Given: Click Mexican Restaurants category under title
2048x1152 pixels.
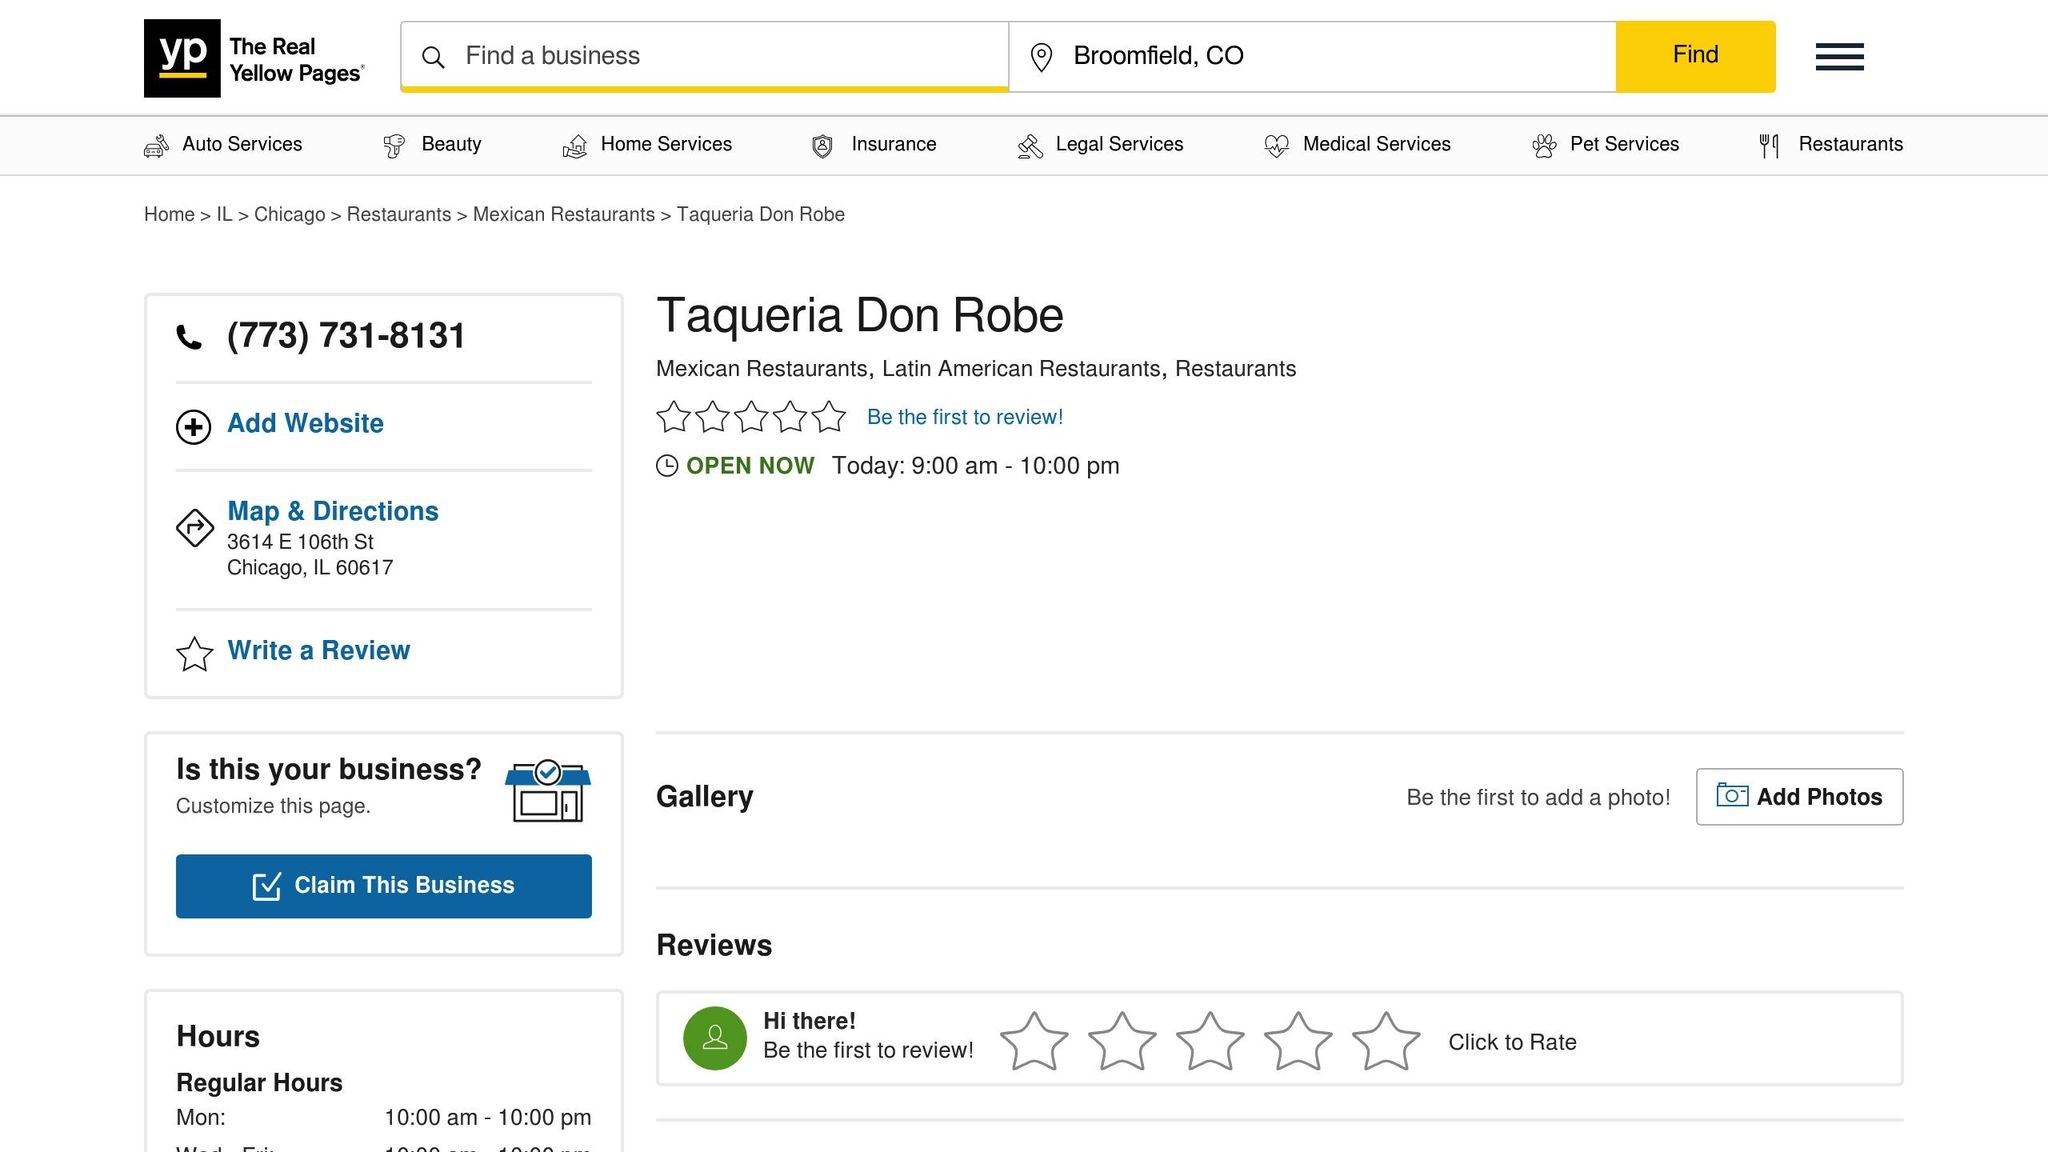Looking at the screenshot, I should pos(762,369).
